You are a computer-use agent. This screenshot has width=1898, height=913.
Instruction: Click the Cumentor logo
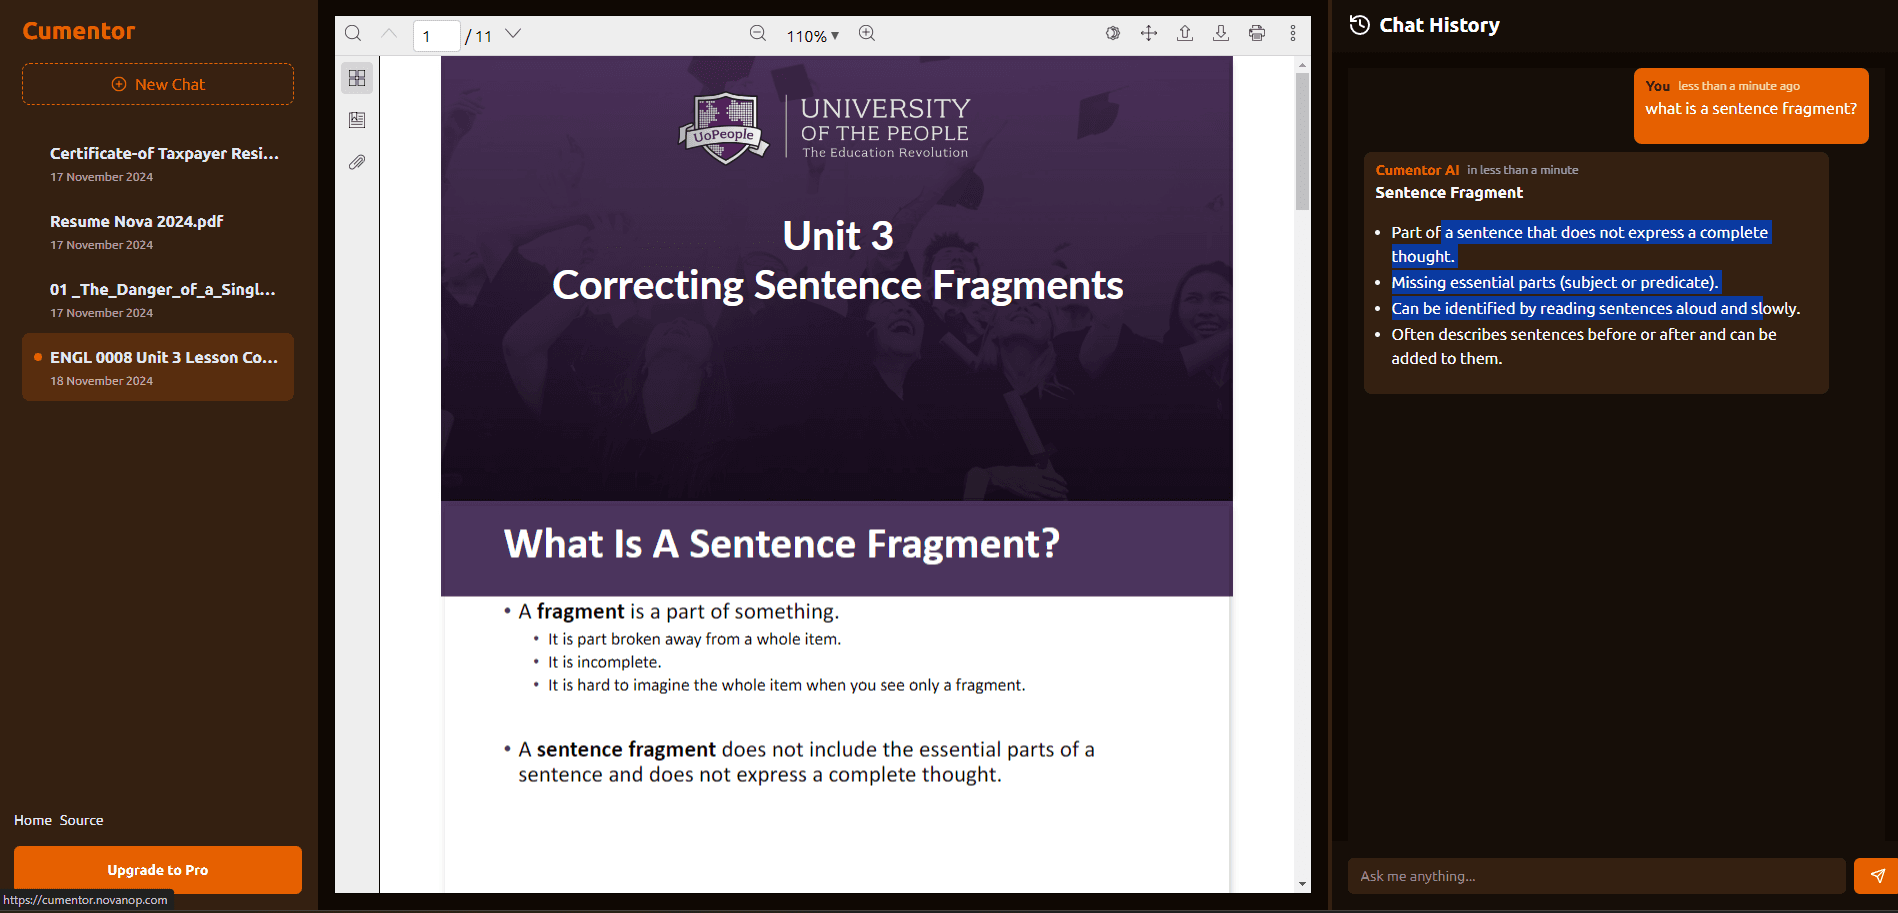tap(79, 31)
